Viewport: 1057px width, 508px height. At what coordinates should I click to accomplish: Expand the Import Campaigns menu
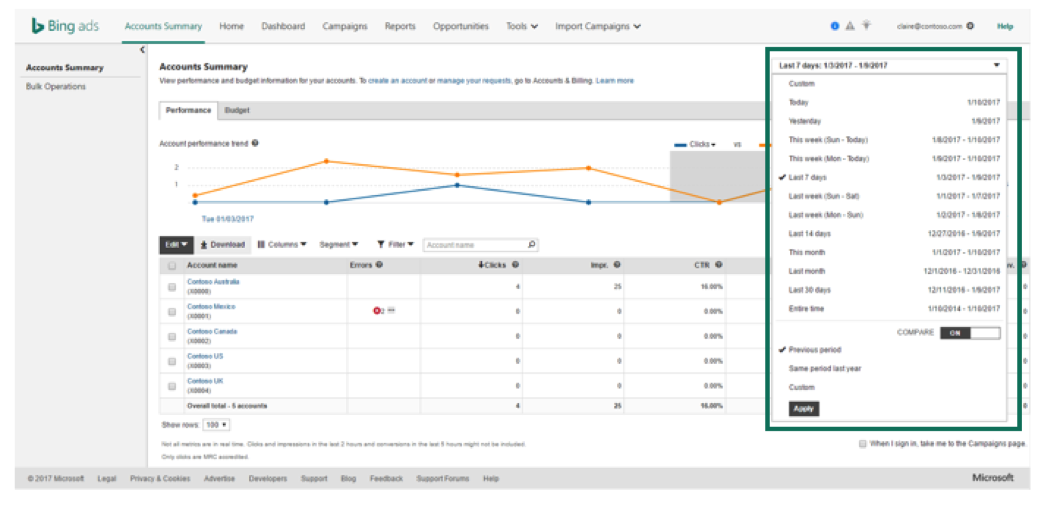tap(598, 26)
